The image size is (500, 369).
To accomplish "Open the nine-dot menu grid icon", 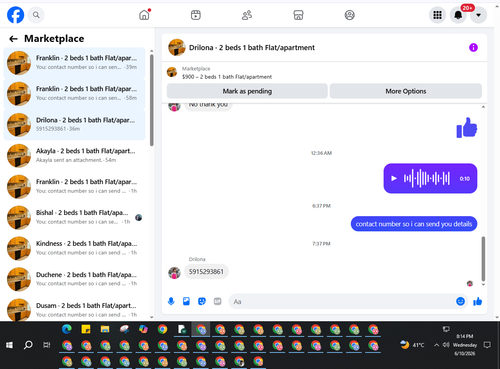I will (437, 15).
